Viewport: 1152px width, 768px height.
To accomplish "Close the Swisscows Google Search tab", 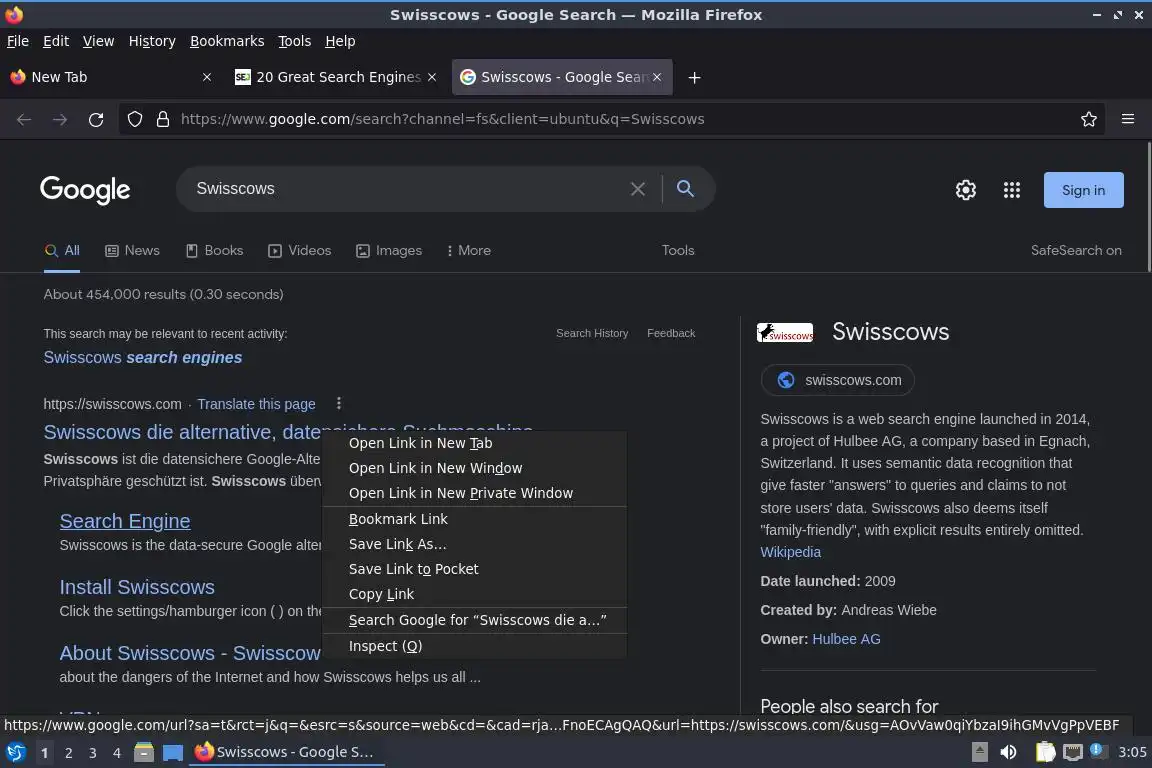I will click(x=657, y=77).
